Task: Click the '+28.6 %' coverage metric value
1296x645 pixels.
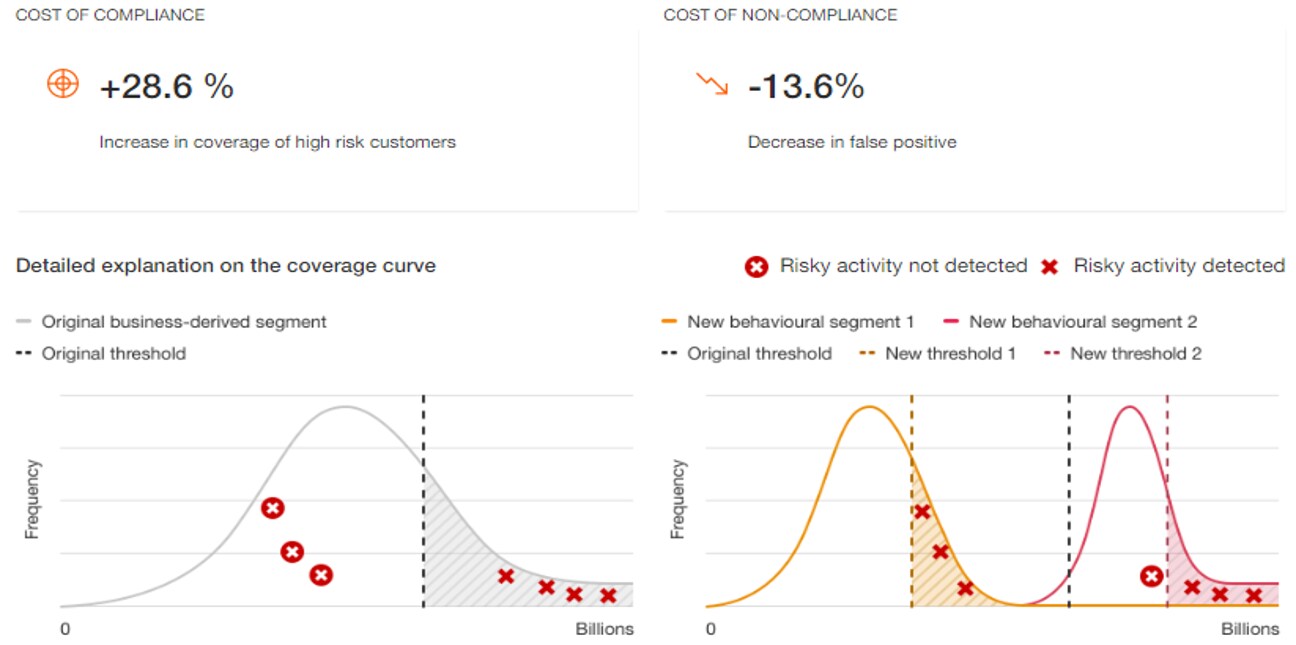Action: pos(166,87)
